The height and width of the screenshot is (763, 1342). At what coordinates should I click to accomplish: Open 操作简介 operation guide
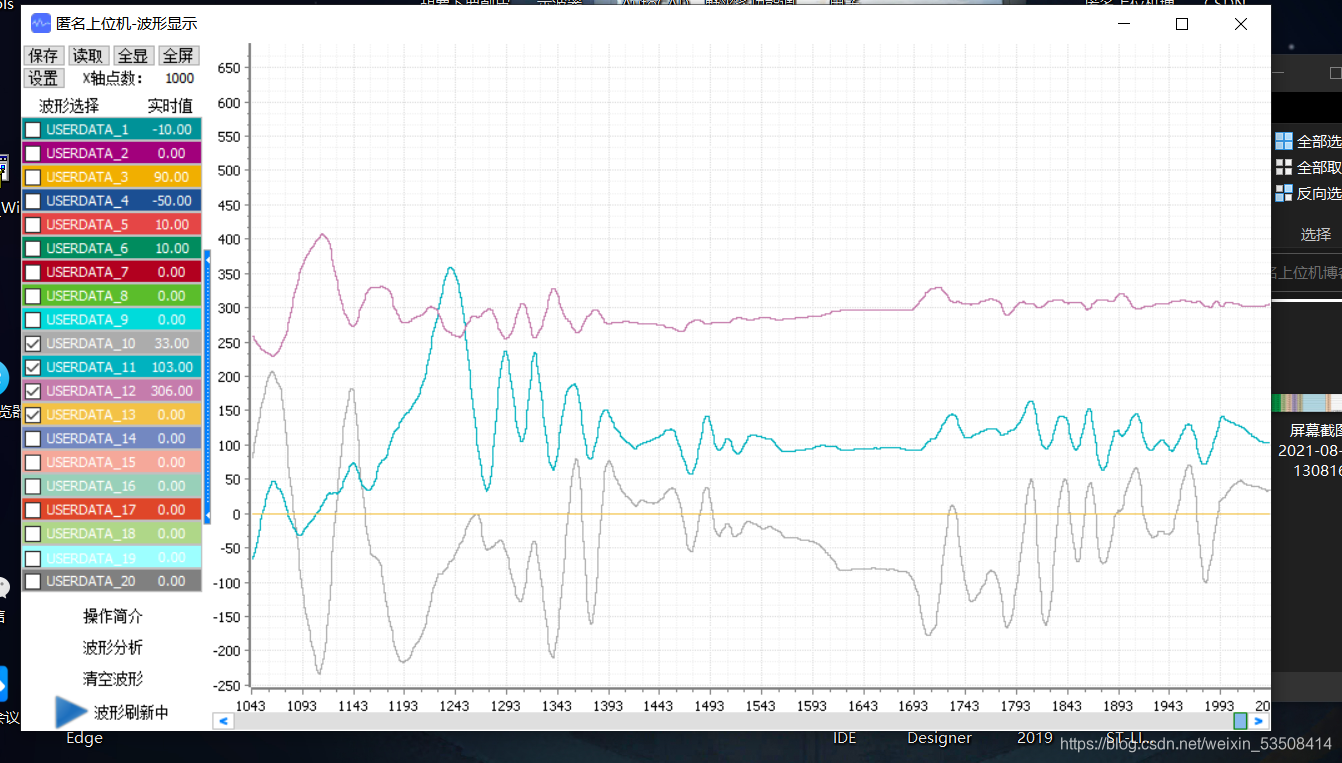tap(112, 616)
